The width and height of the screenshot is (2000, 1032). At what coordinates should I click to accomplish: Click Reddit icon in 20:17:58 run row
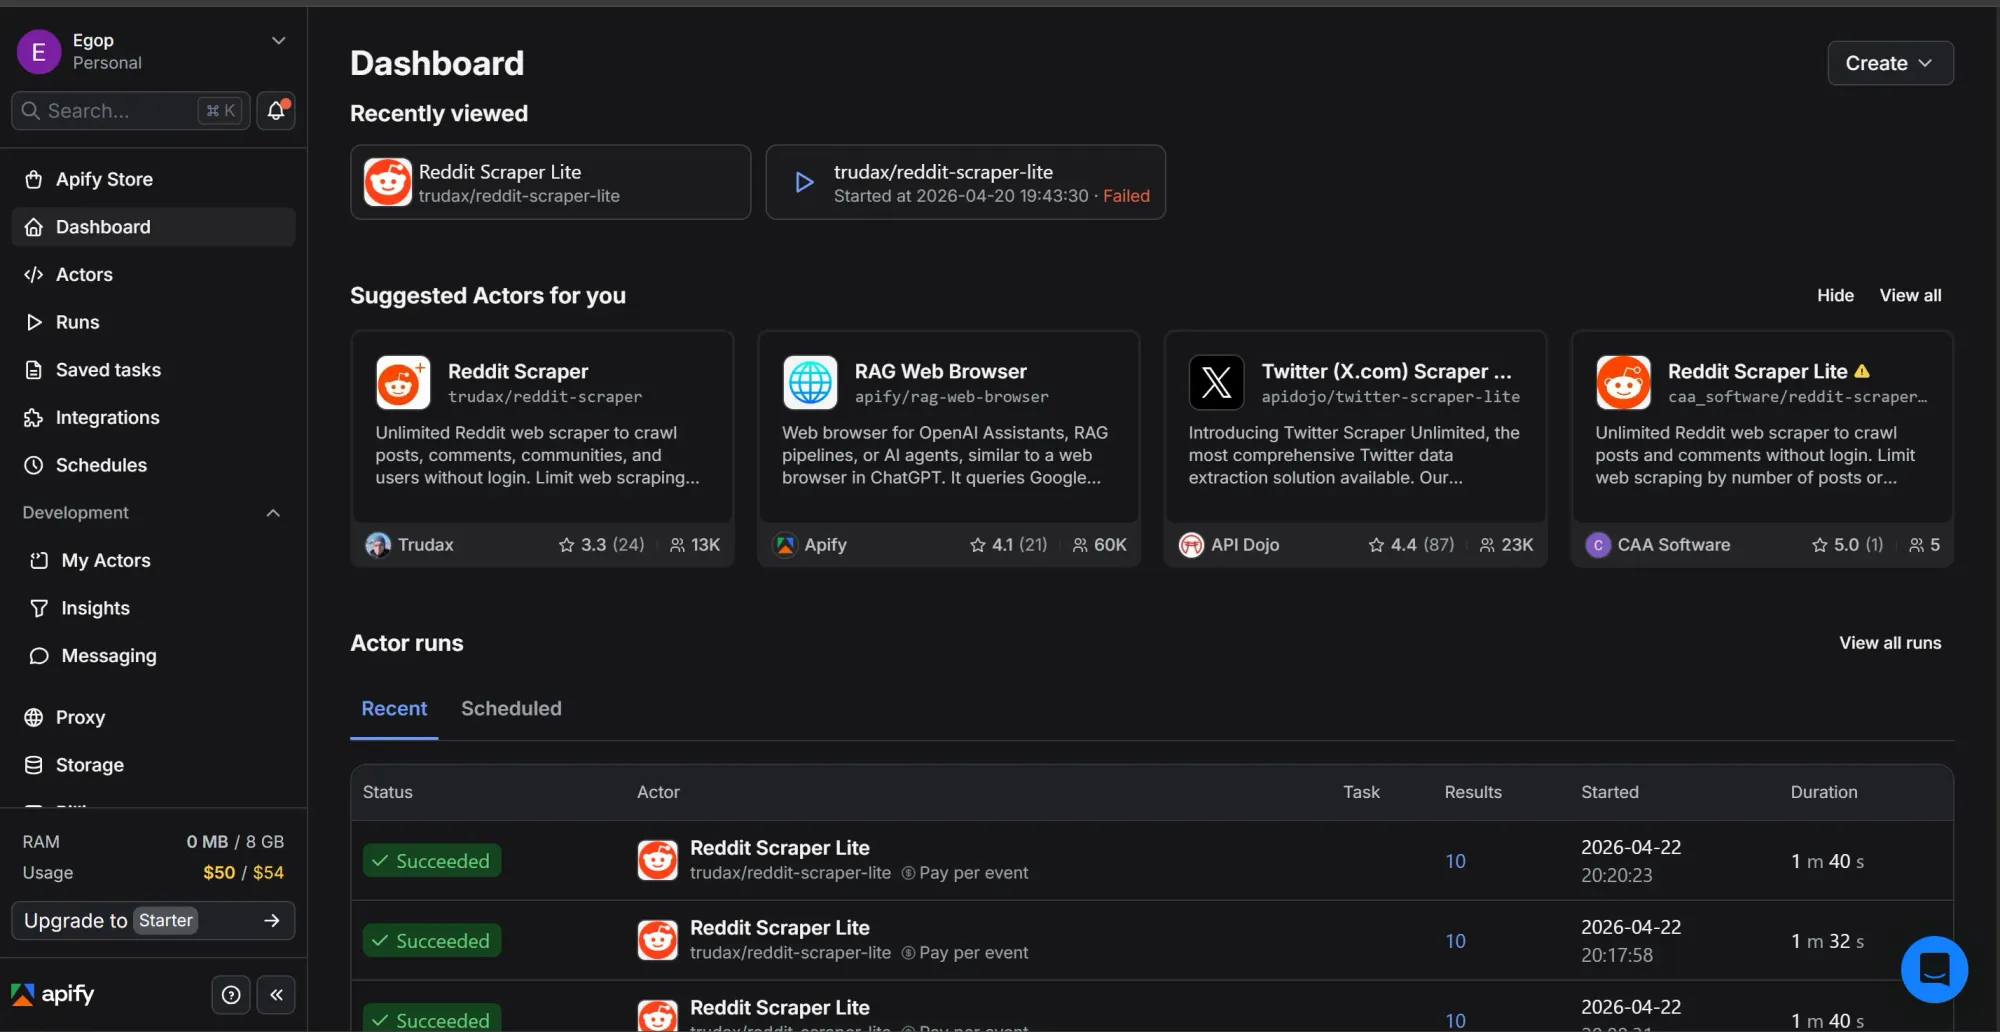(657, 940)
